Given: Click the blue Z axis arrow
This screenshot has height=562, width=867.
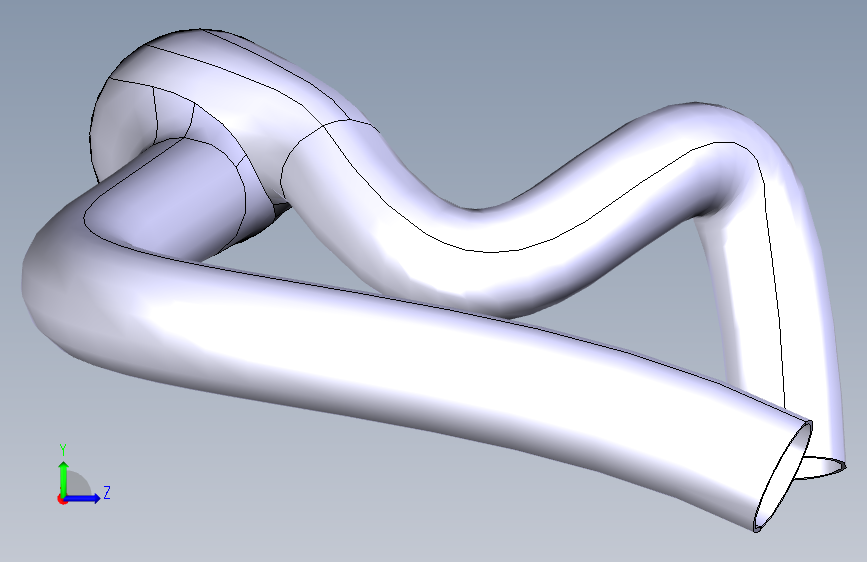Looking at the screenshot, I should (x=82, y=498).
